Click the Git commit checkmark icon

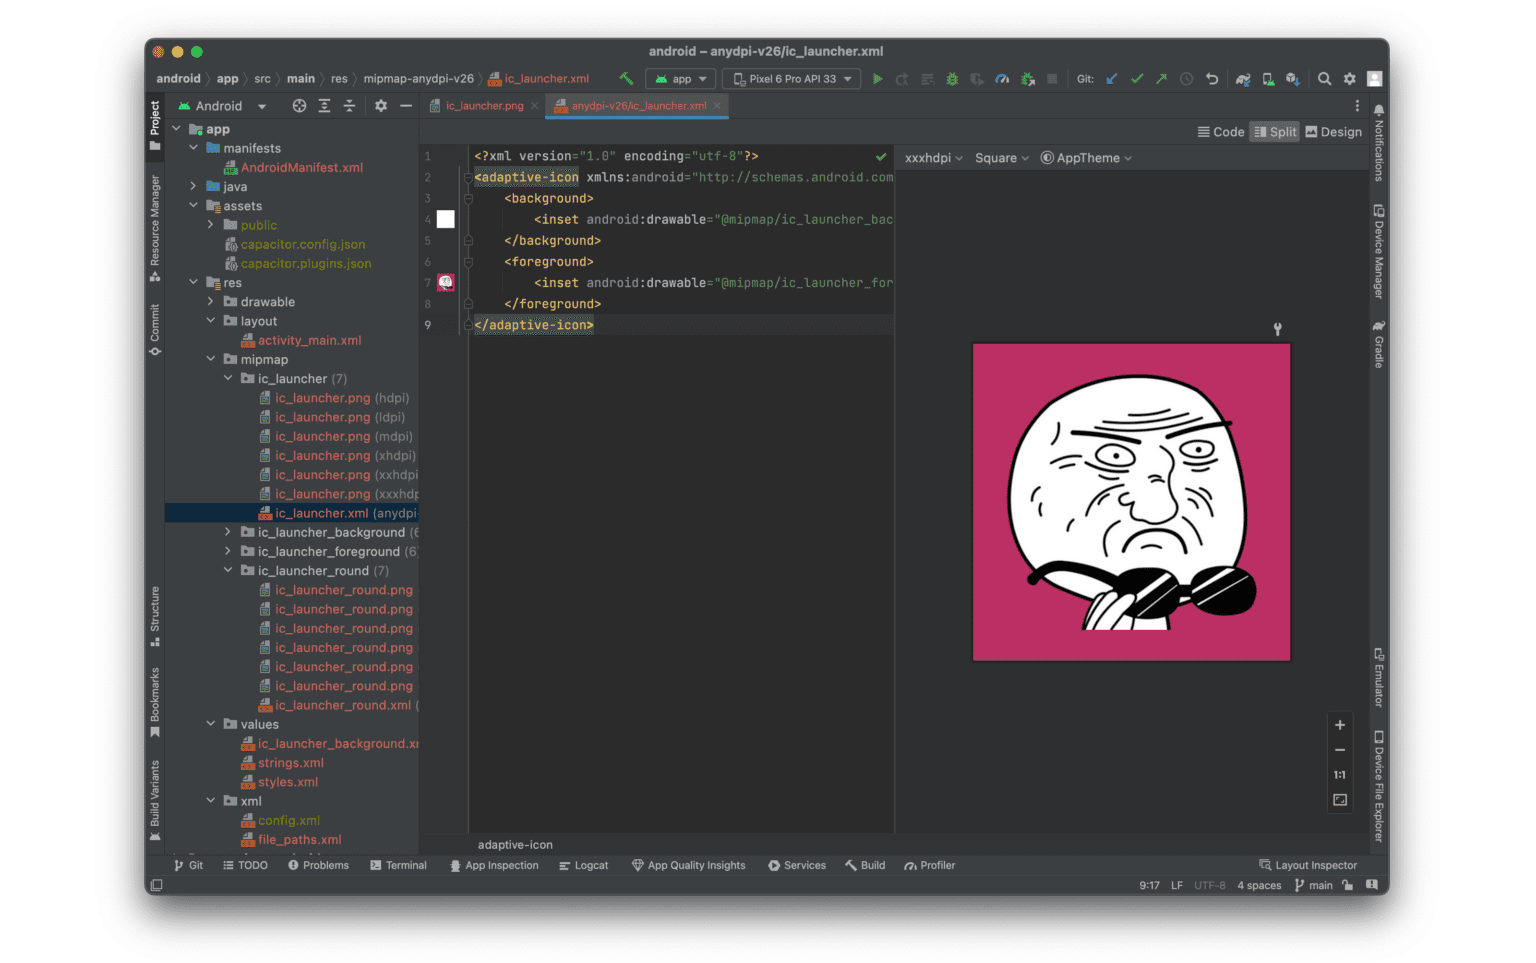click(1137, 79)
